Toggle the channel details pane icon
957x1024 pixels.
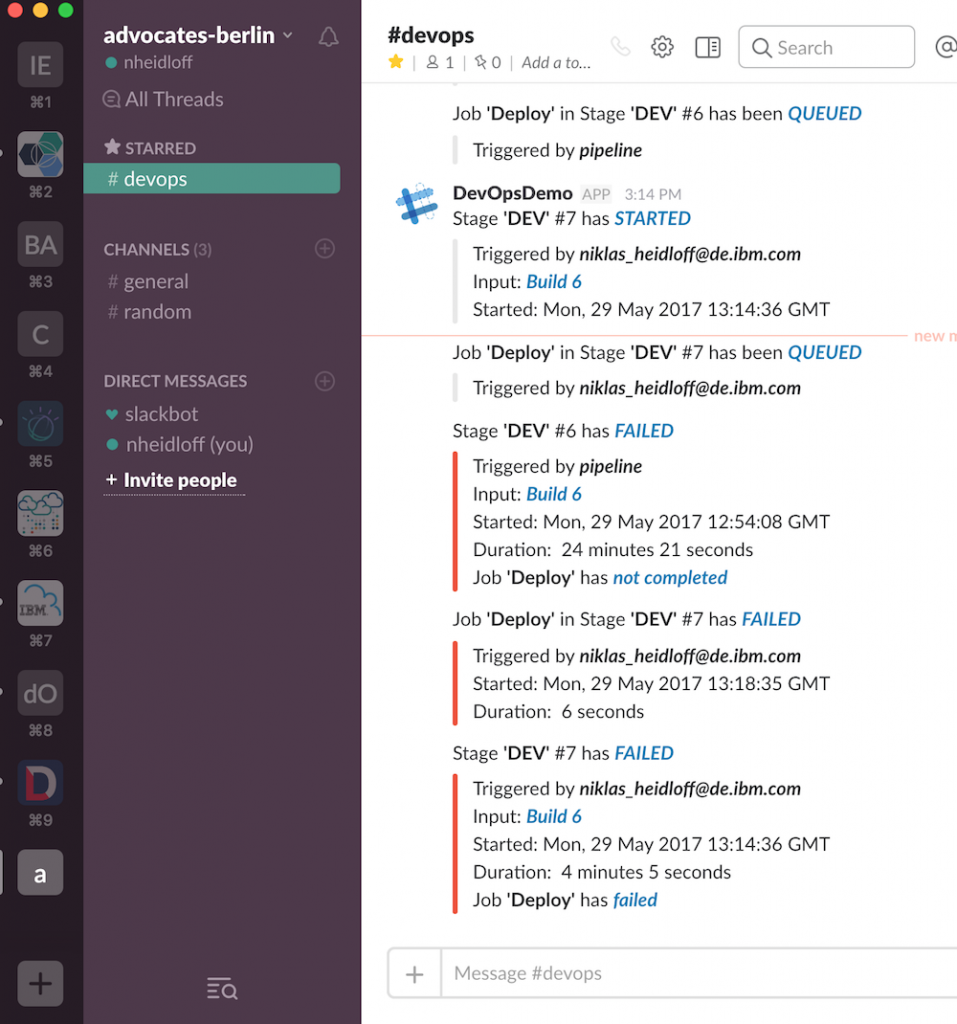coord(707,47)
